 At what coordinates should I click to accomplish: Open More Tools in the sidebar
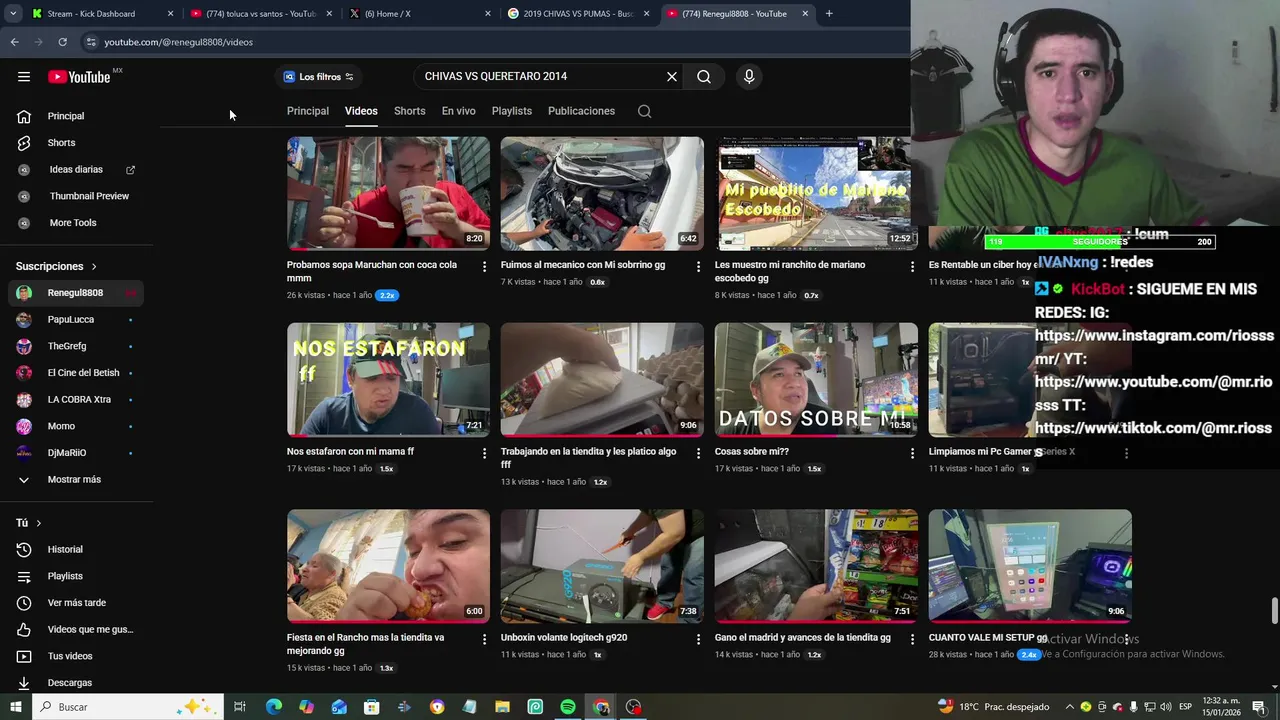point(76,223)
